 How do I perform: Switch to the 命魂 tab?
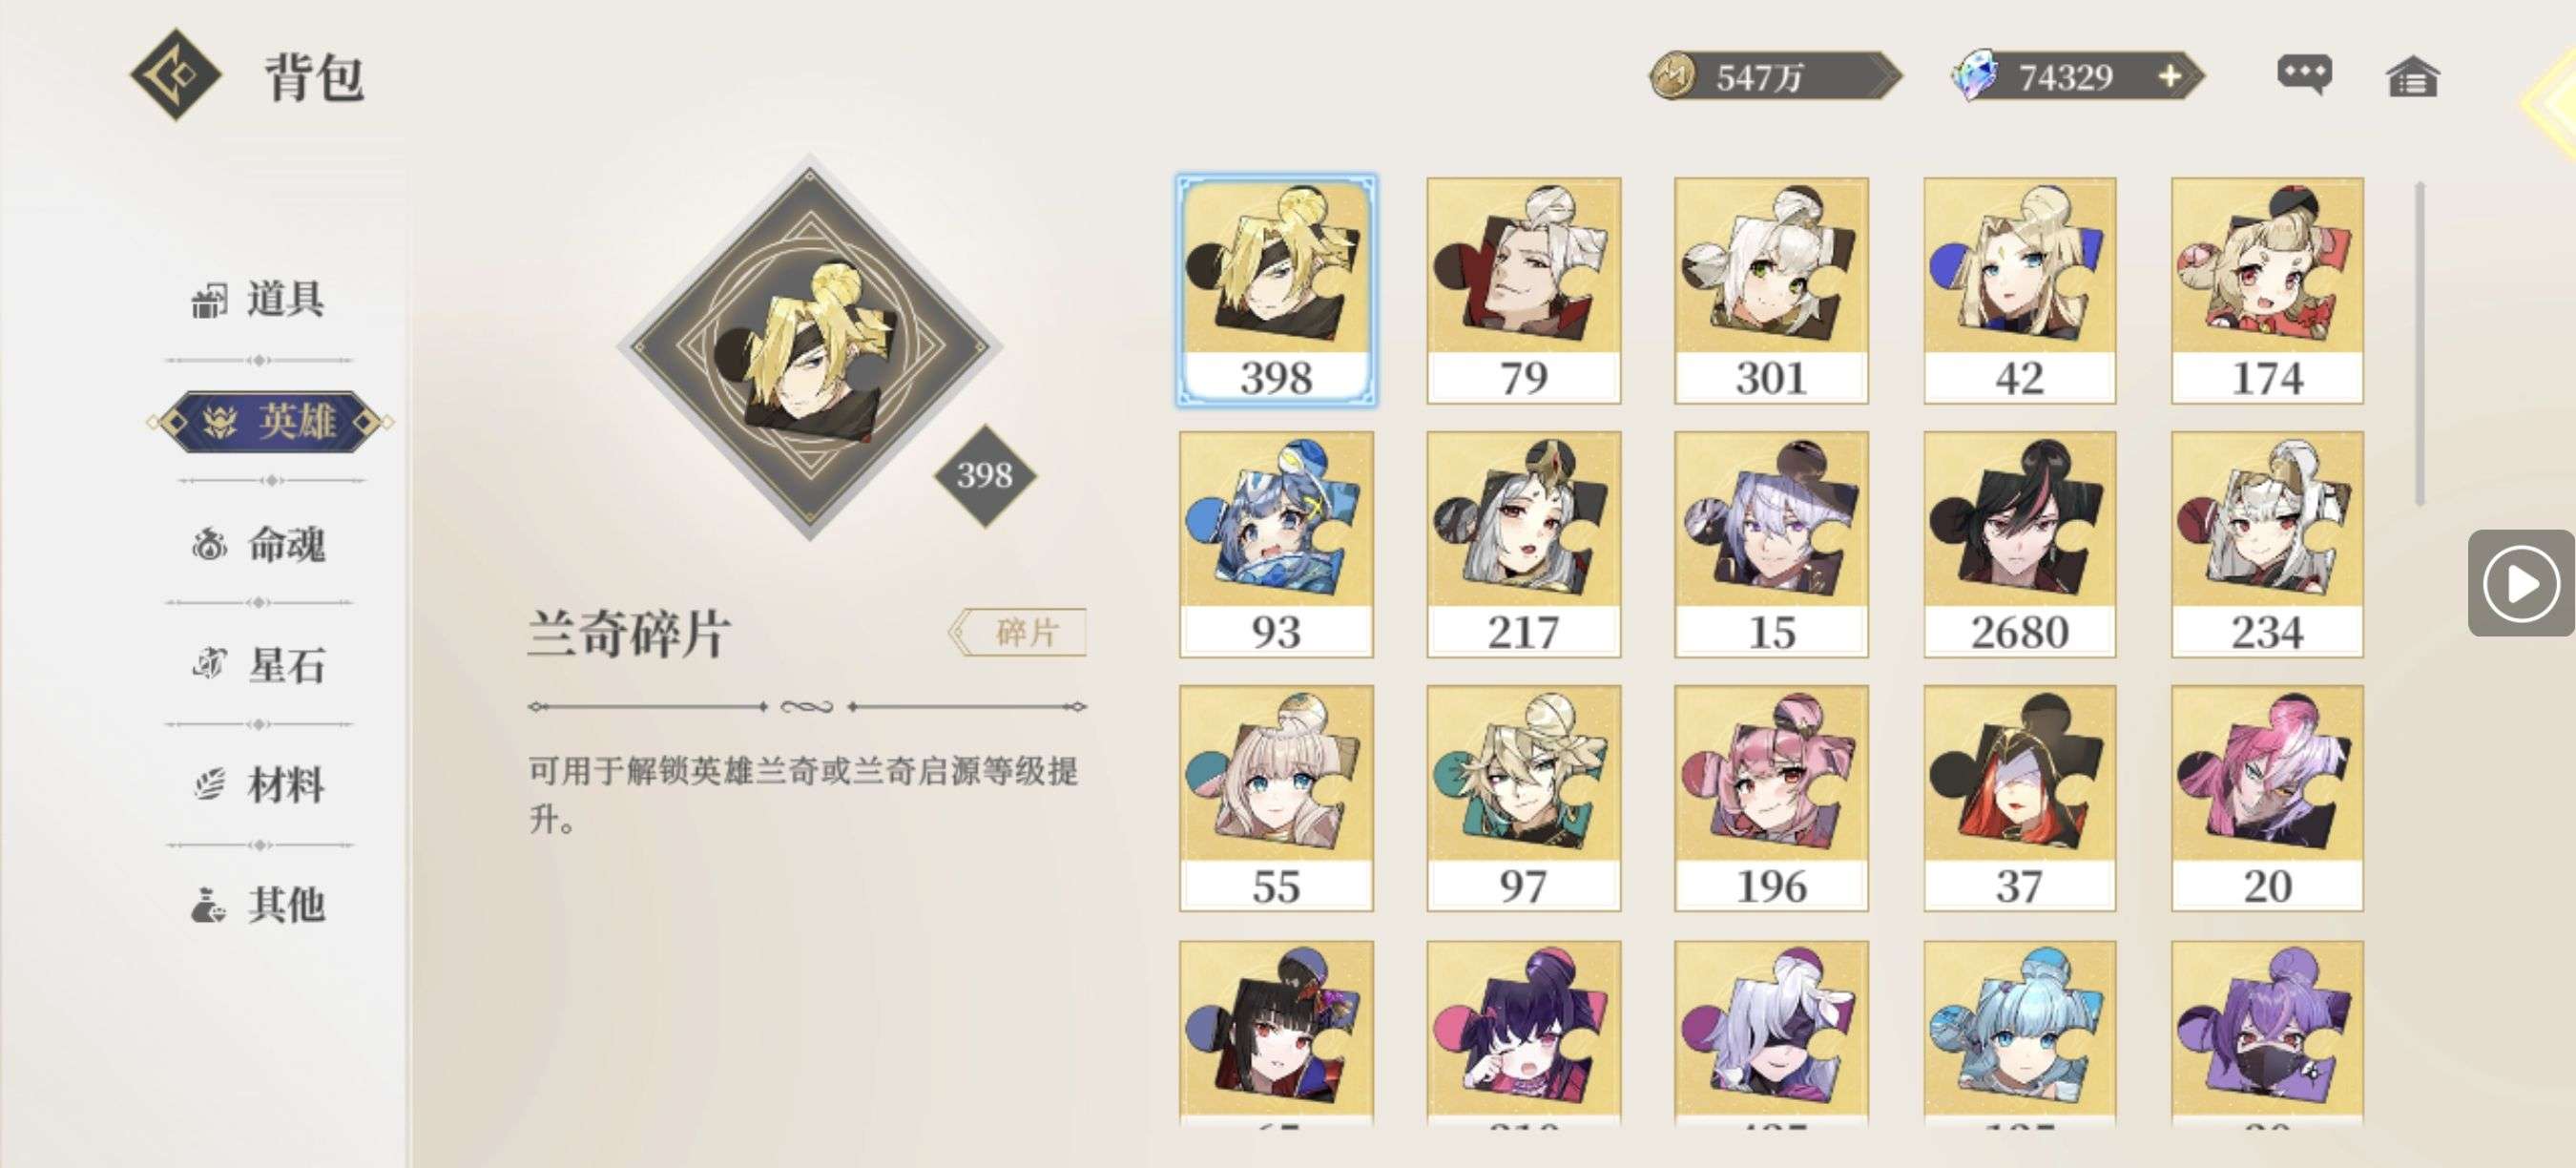pos(258,544)
